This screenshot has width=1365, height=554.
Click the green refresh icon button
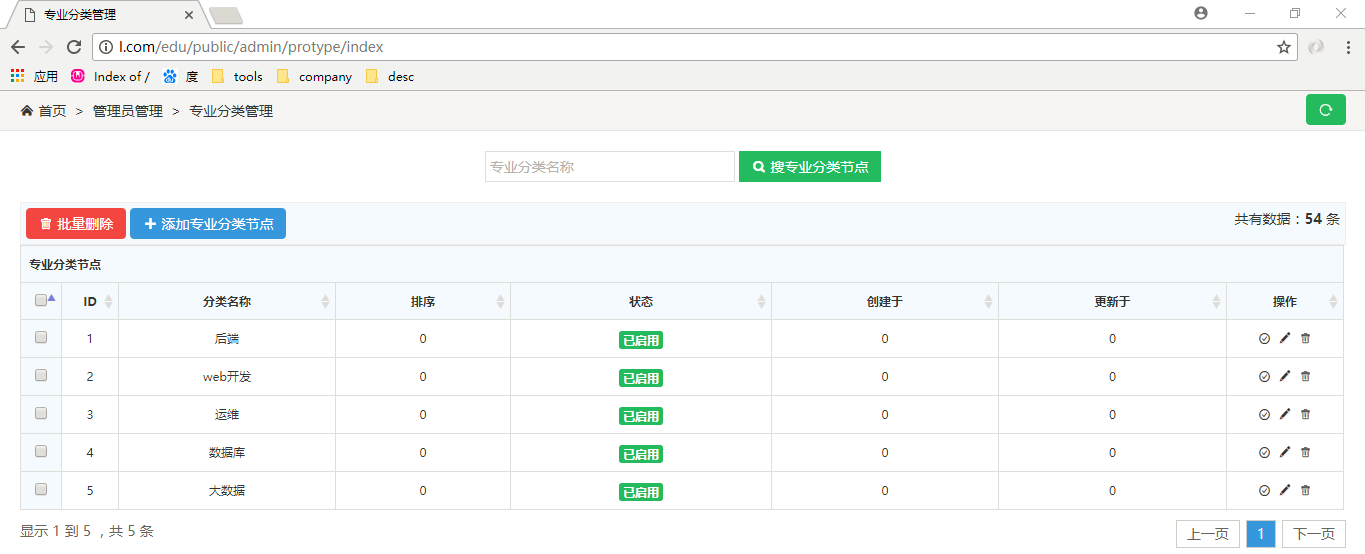pyautogui.click(x=1325, y=110)
